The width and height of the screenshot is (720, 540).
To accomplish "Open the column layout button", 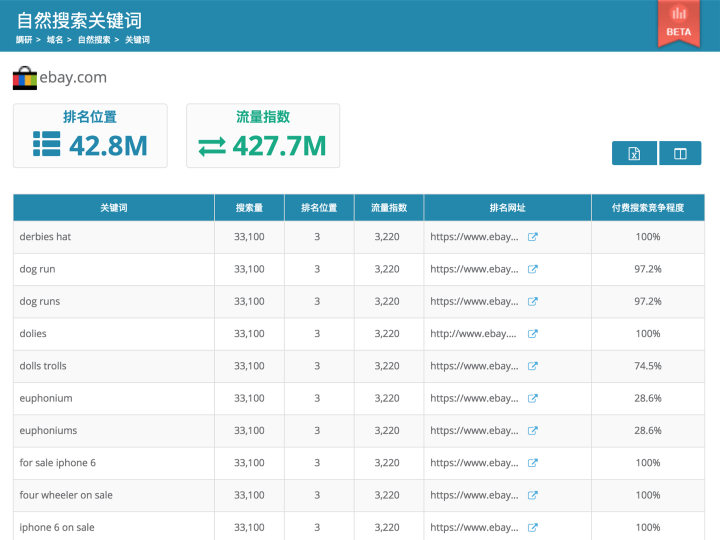I will [x=680, y=153].
